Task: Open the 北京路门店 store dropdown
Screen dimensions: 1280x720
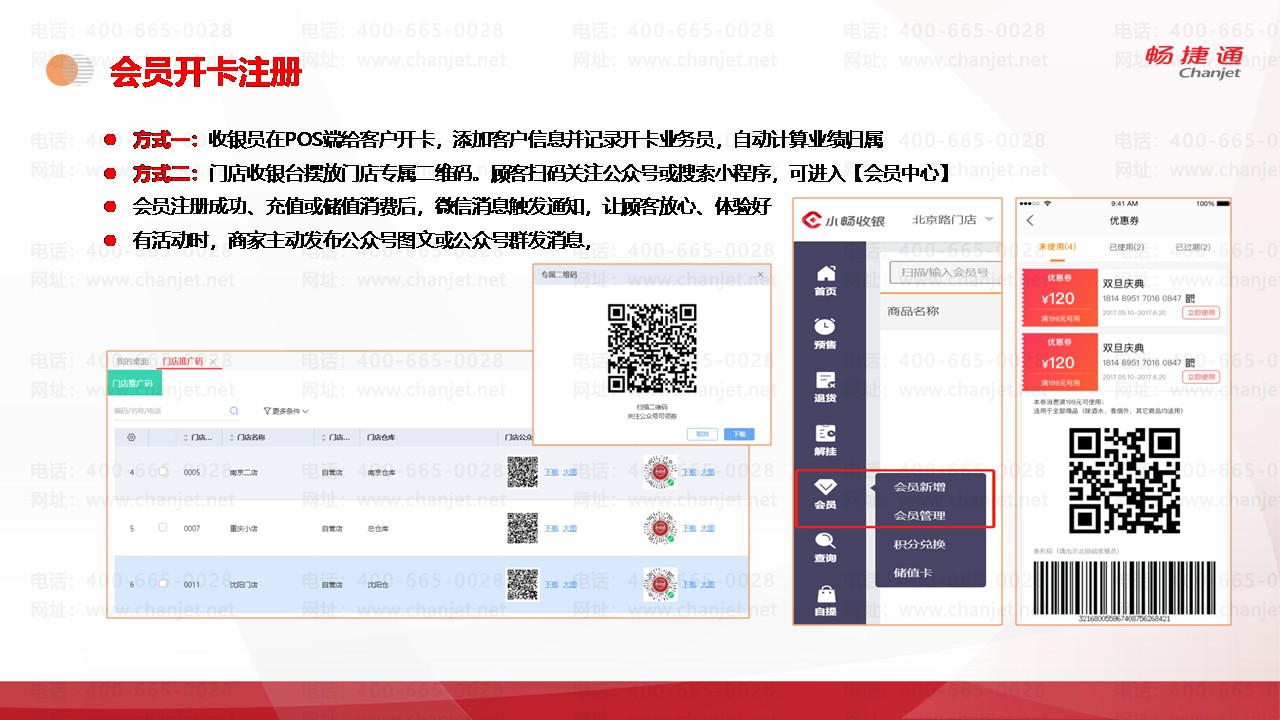Action: tap(953, 220)
